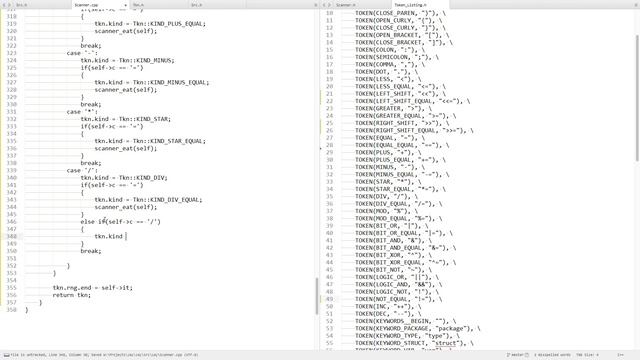
Task: Click TOKEN(BIT_XOR_EQUAL line
Action: coord(405,263)
